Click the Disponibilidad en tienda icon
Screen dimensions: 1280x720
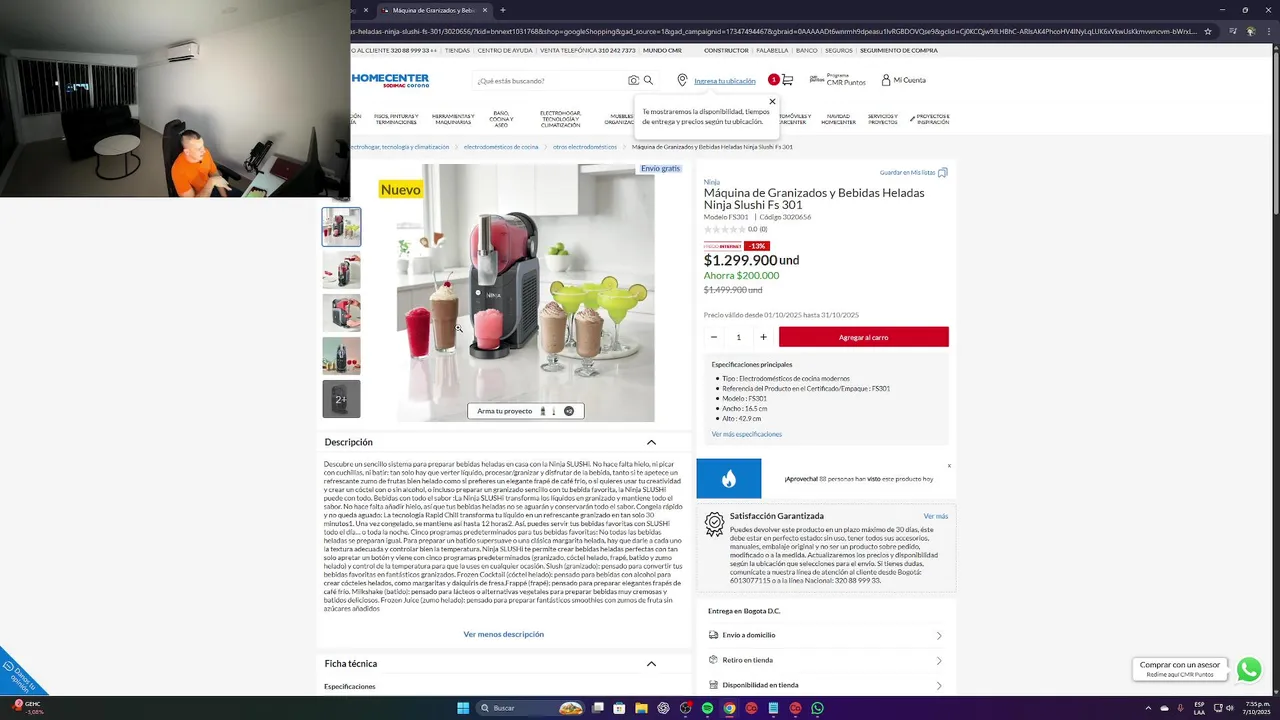714,685
